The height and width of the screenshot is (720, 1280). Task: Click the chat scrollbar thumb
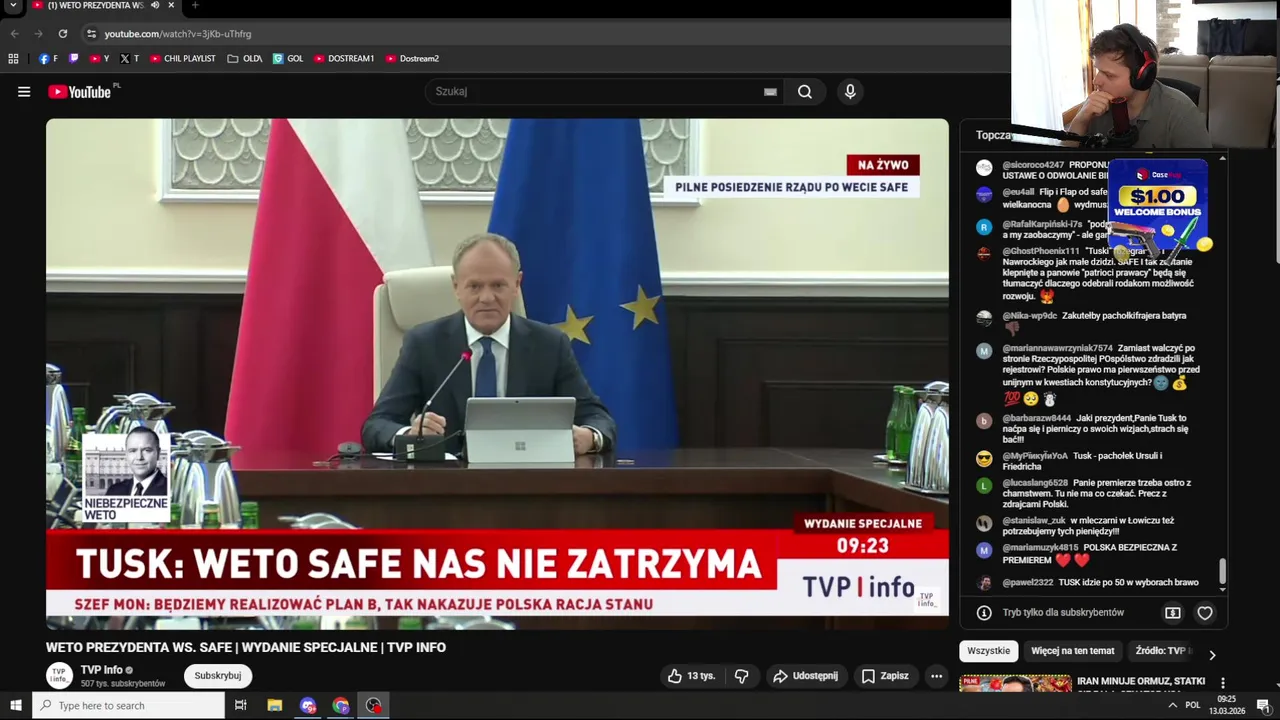1222,572
